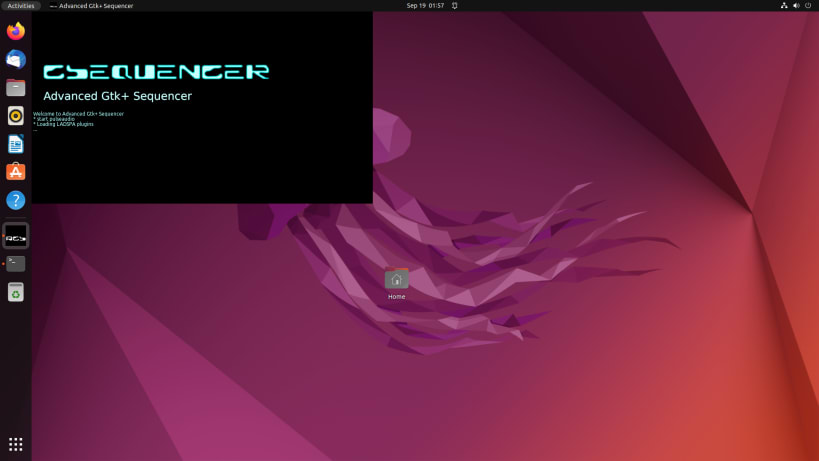Click the Activities button

tap(21, 6)
